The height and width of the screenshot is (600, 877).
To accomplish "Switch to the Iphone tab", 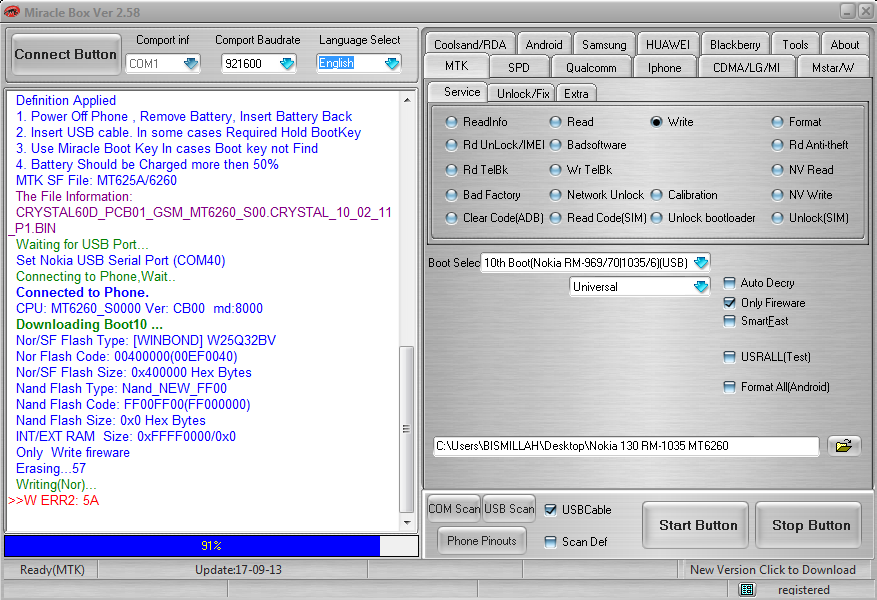I will 664,67.
